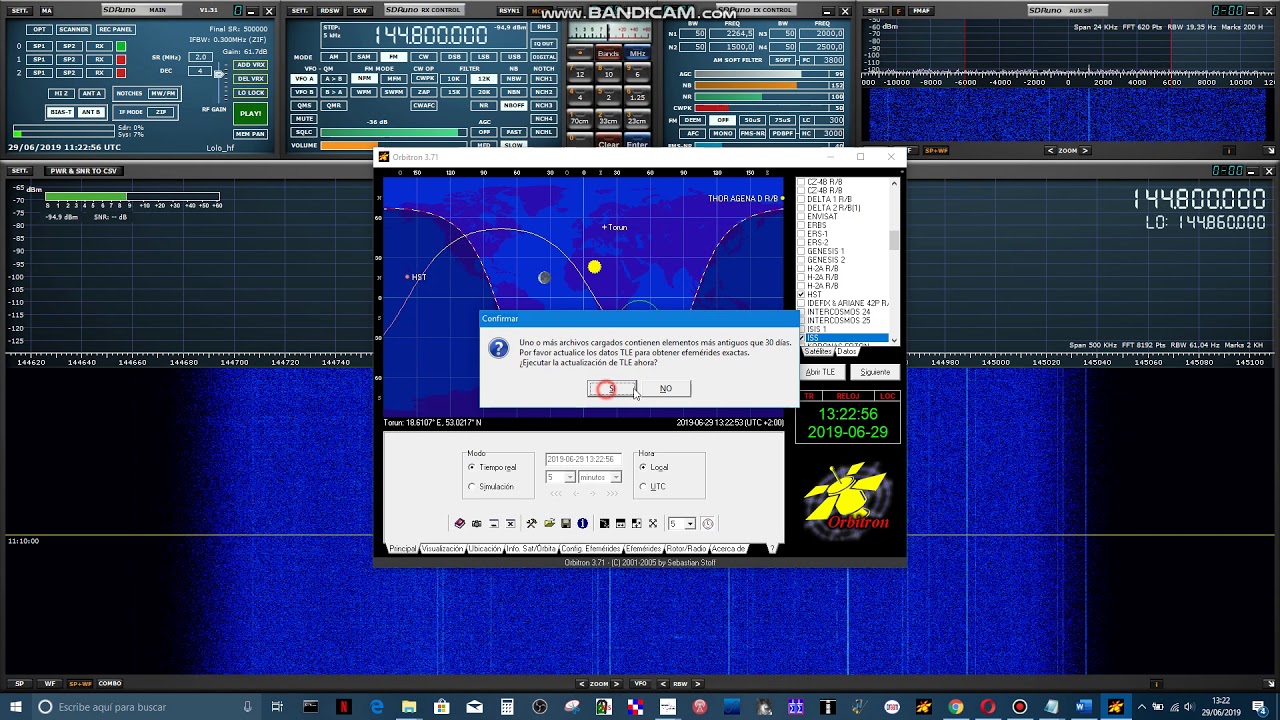The height and width of the screenshot is (720, 1280).
Task: Click the green PLAY! button in SDRuno Main
Action: coord(250,113)
